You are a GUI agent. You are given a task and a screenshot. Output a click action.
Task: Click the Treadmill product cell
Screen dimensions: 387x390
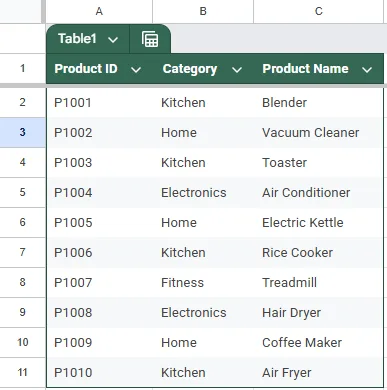[x=319, y=282]
